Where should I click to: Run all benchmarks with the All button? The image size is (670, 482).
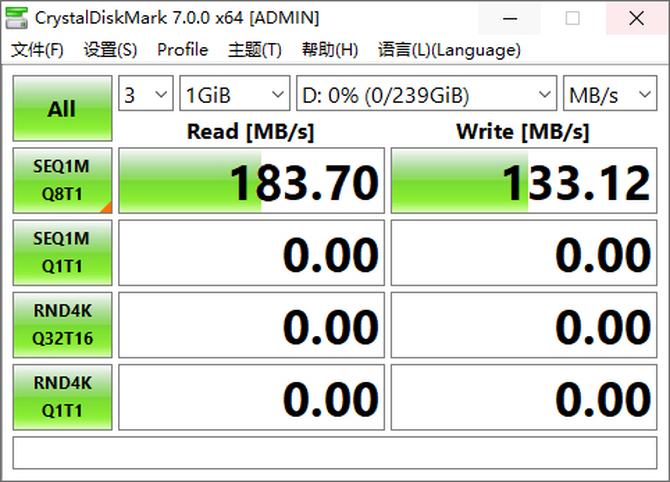coord(62,109)
